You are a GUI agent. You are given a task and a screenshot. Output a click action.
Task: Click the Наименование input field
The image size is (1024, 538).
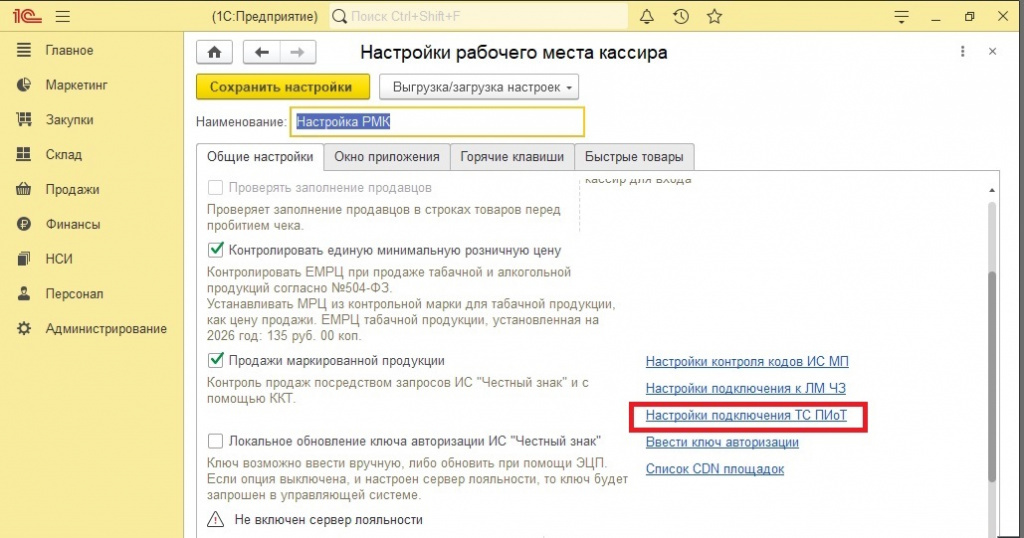[x=437, y=122]
